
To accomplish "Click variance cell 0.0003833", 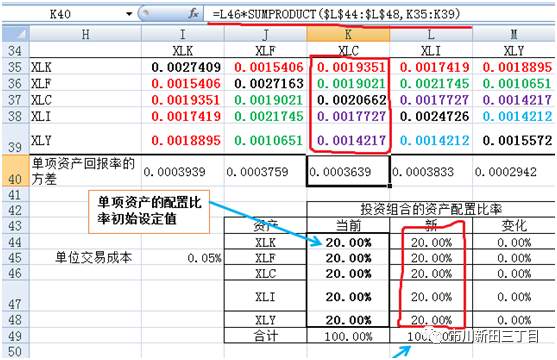I will (431, 171).
